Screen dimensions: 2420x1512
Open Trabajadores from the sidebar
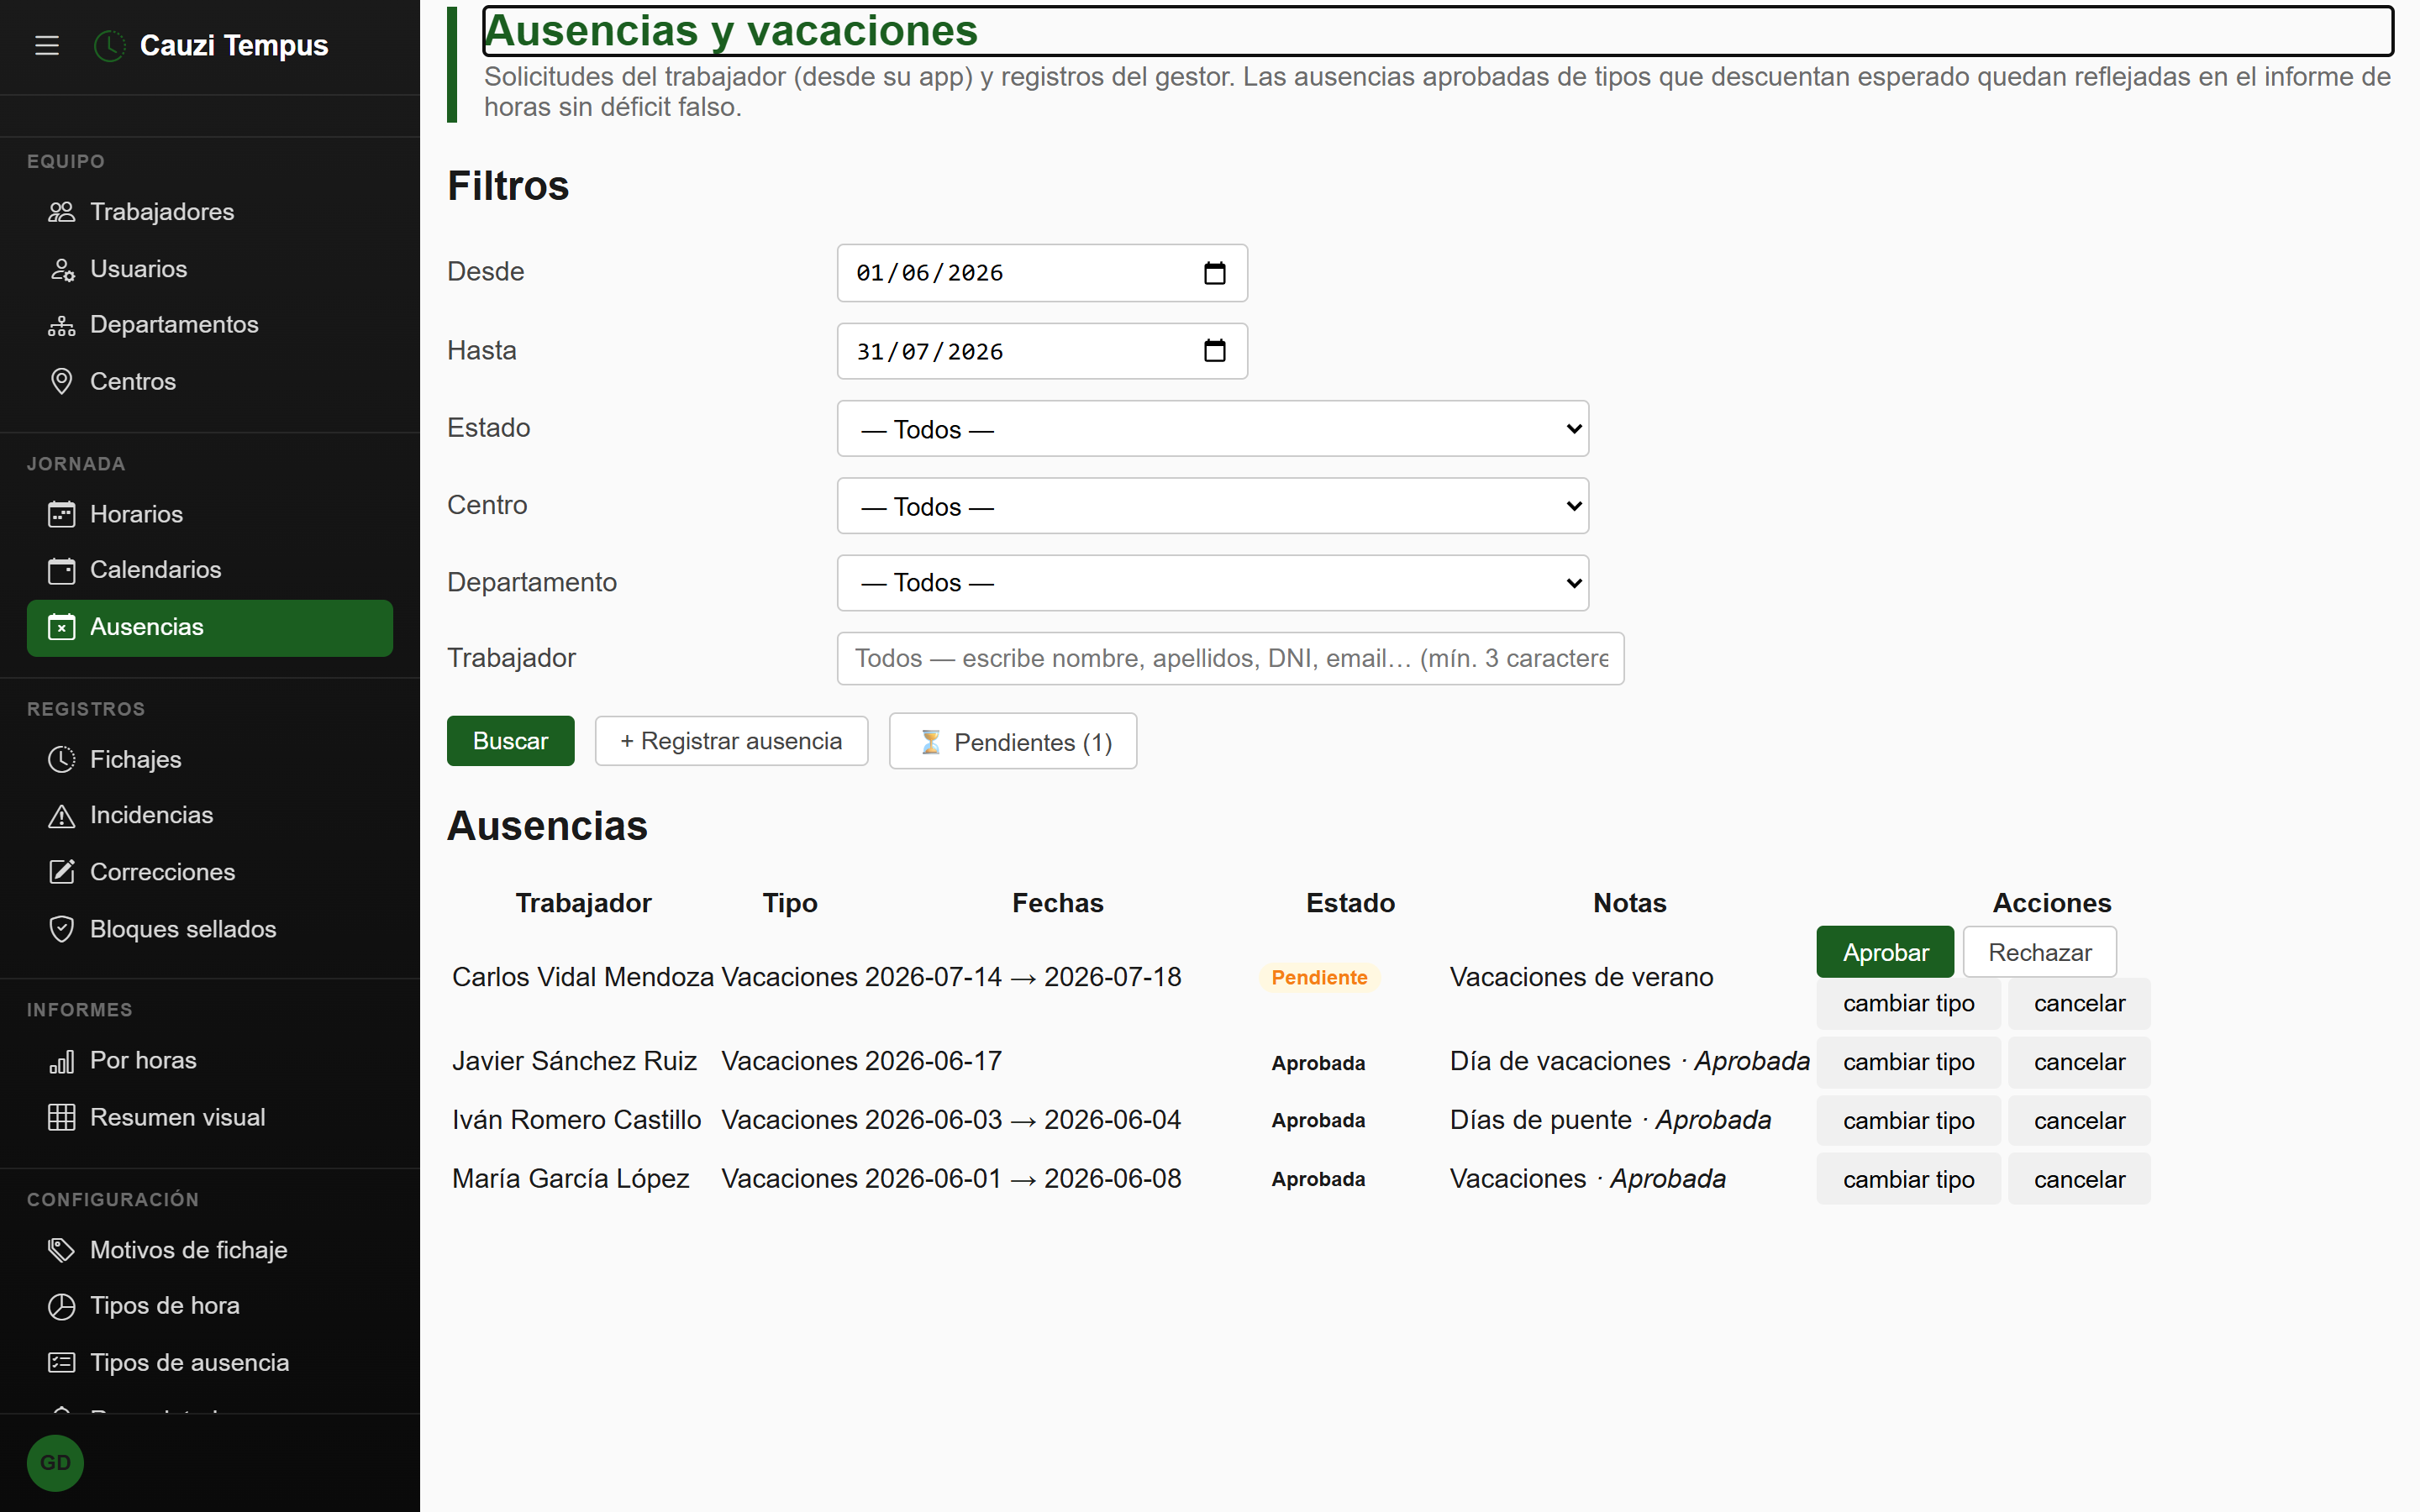pyautogui.click(x=210, y=212)
